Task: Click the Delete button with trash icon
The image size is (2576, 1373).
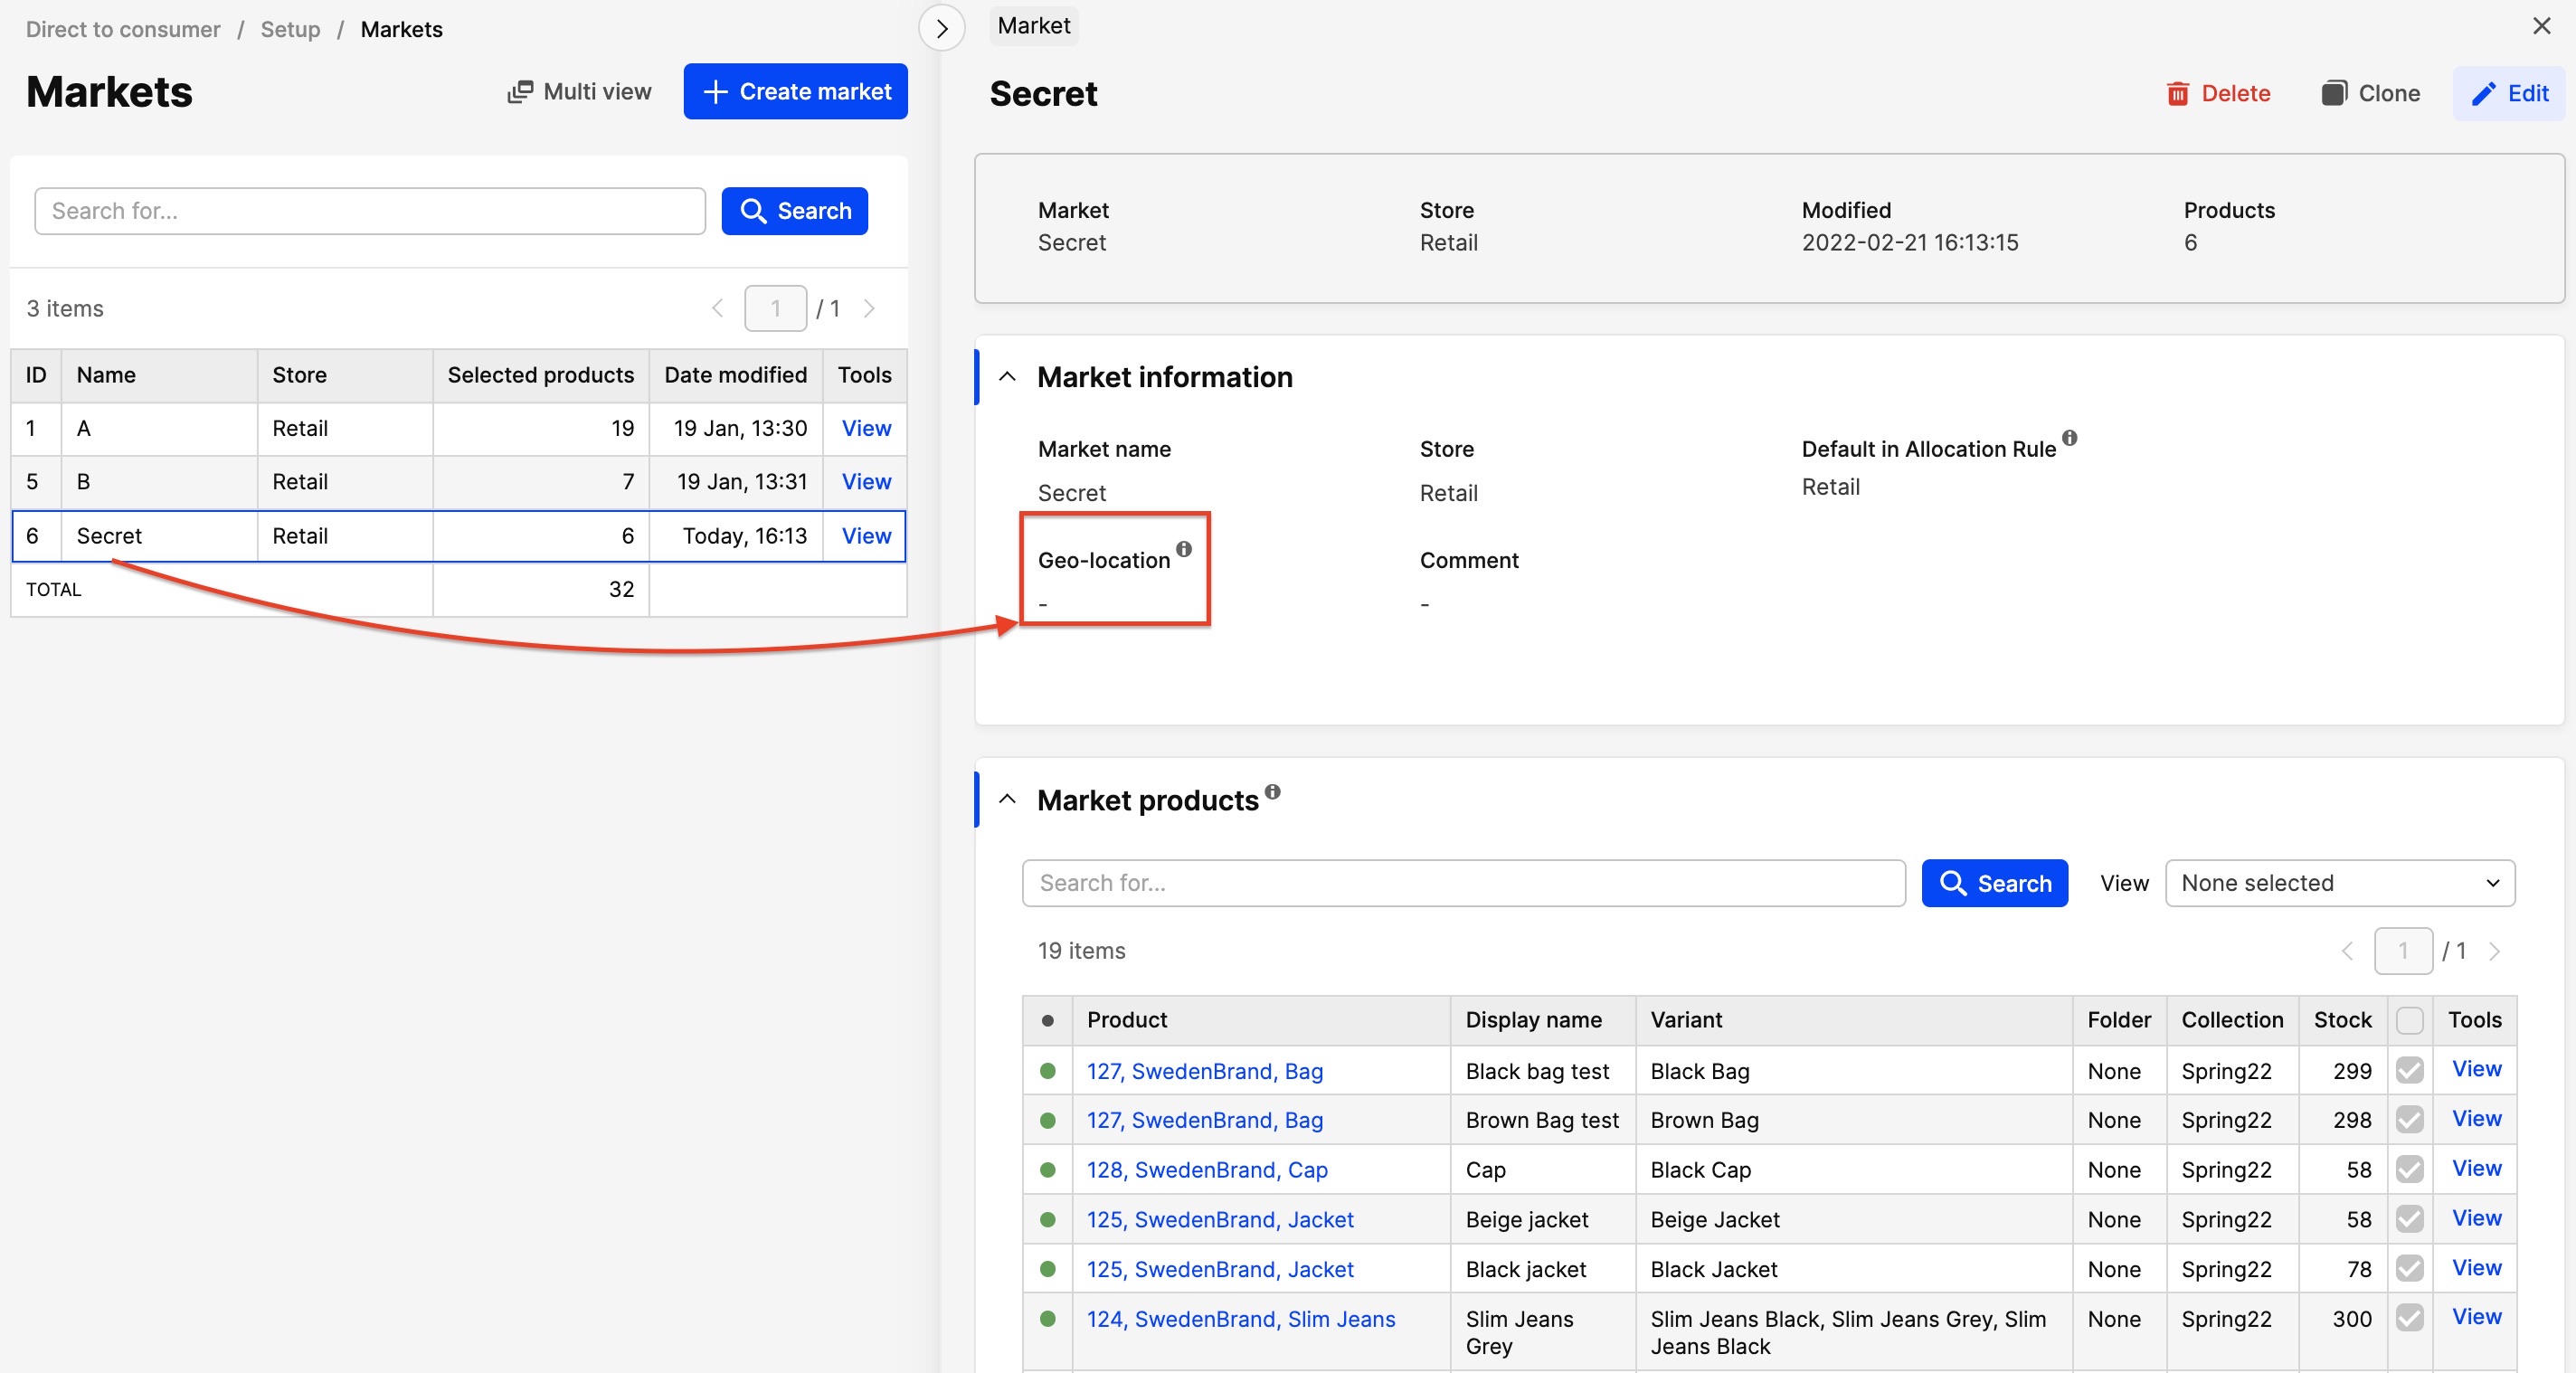Action: click(2218, 93)
